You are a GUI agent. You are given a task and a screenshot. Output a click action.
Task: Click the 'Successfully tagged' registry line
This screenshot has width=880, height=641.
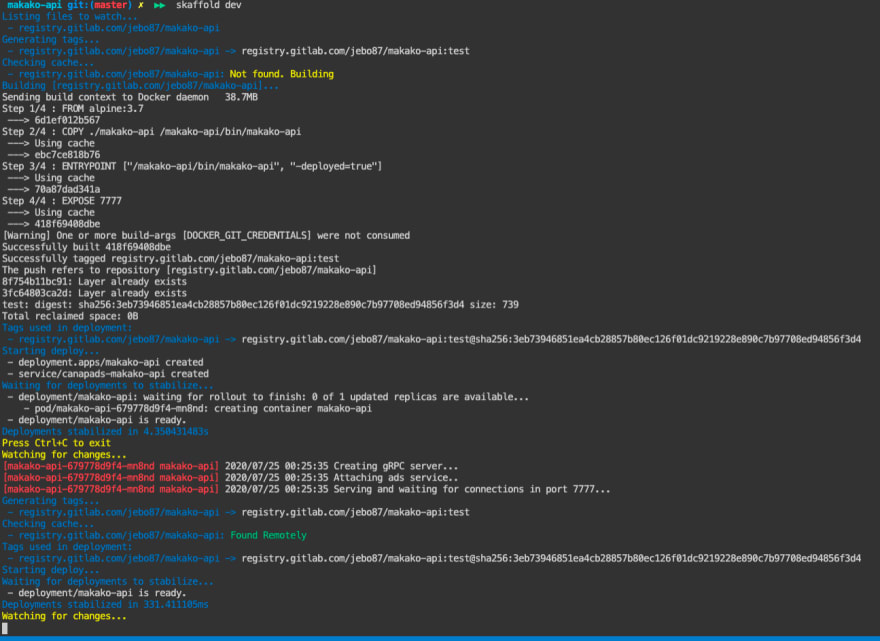[x=171, y=259]
